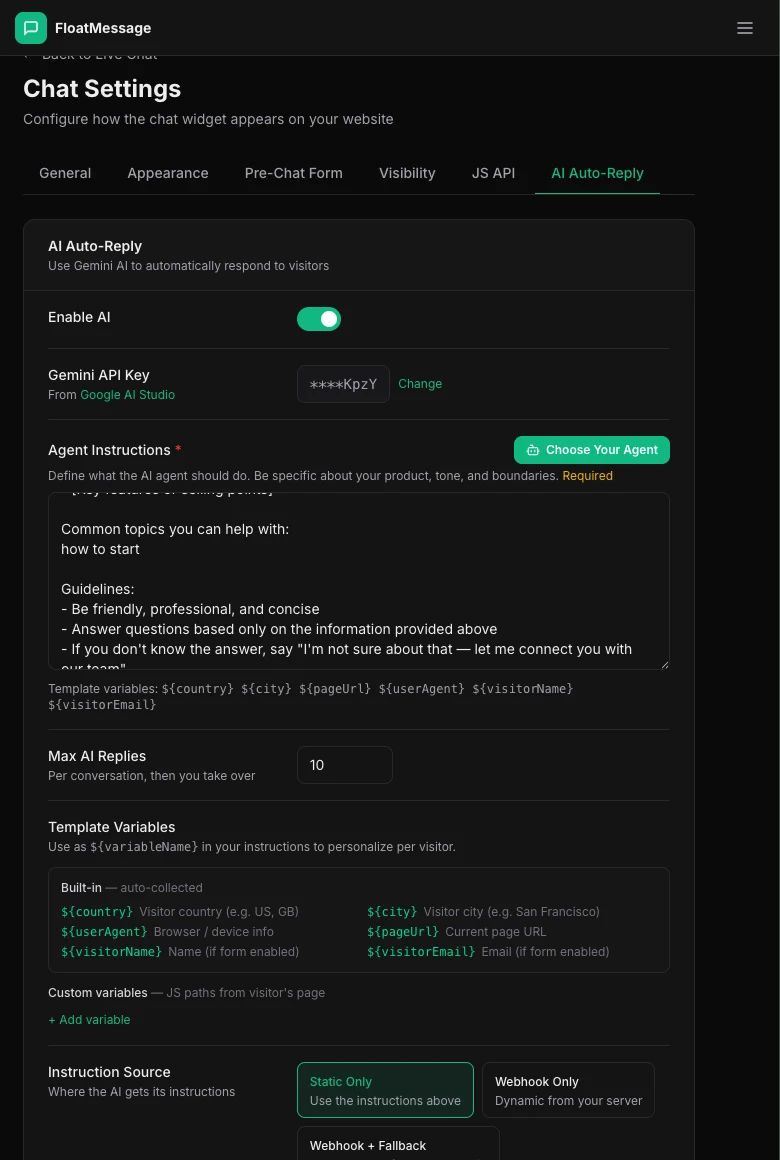Open the Visibility tab
780x1160 pixels.
(407, 173)
